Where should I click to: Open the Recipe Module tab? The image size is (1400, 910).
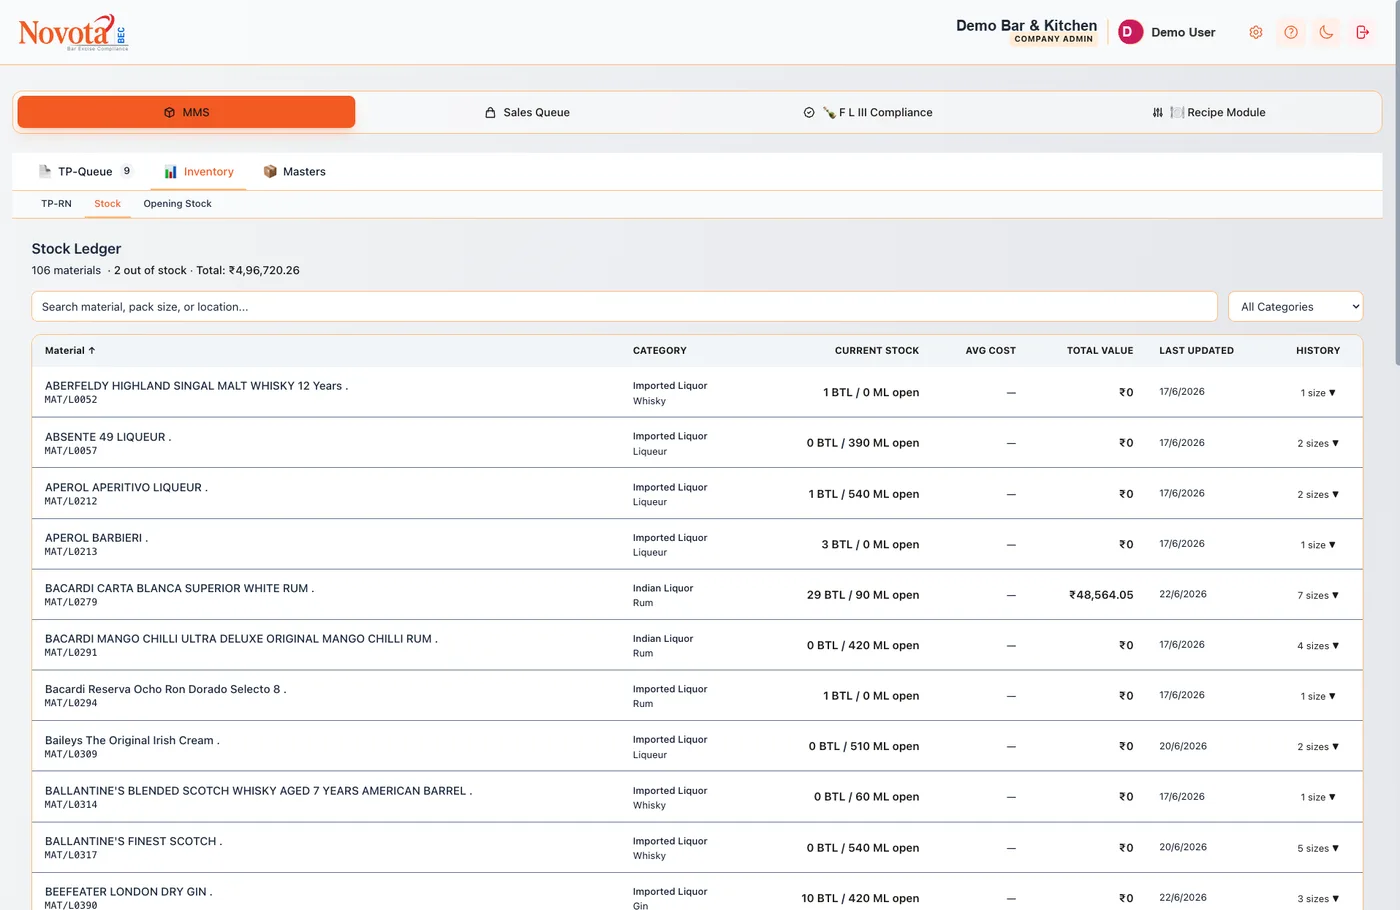1209,112
